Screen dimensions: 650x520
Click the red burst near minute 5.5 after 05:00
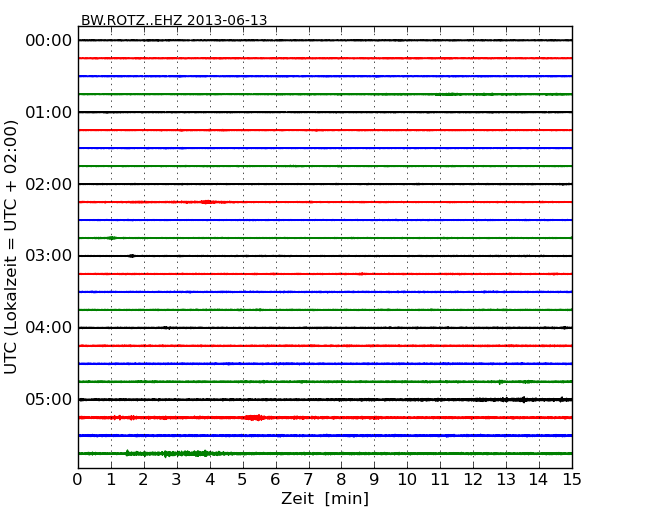(255, 418)
